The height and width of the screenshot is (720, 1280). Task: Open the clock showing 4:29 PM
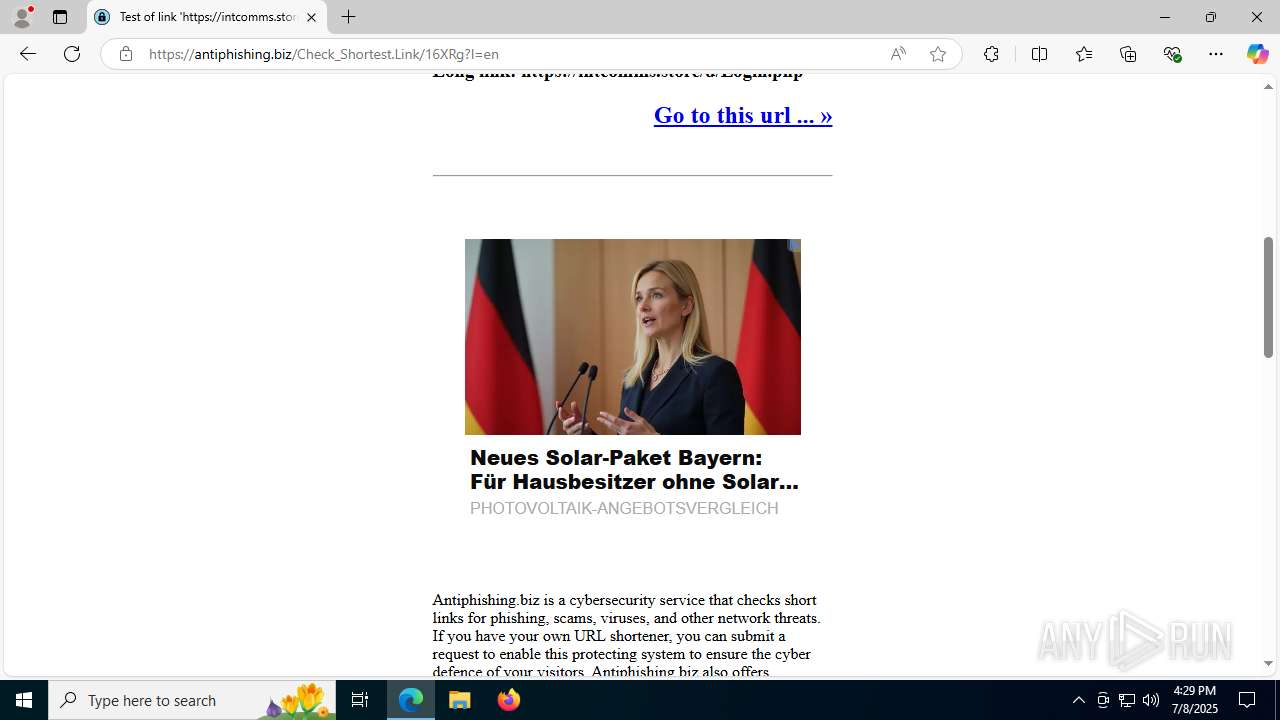(x=1194, y=700)
